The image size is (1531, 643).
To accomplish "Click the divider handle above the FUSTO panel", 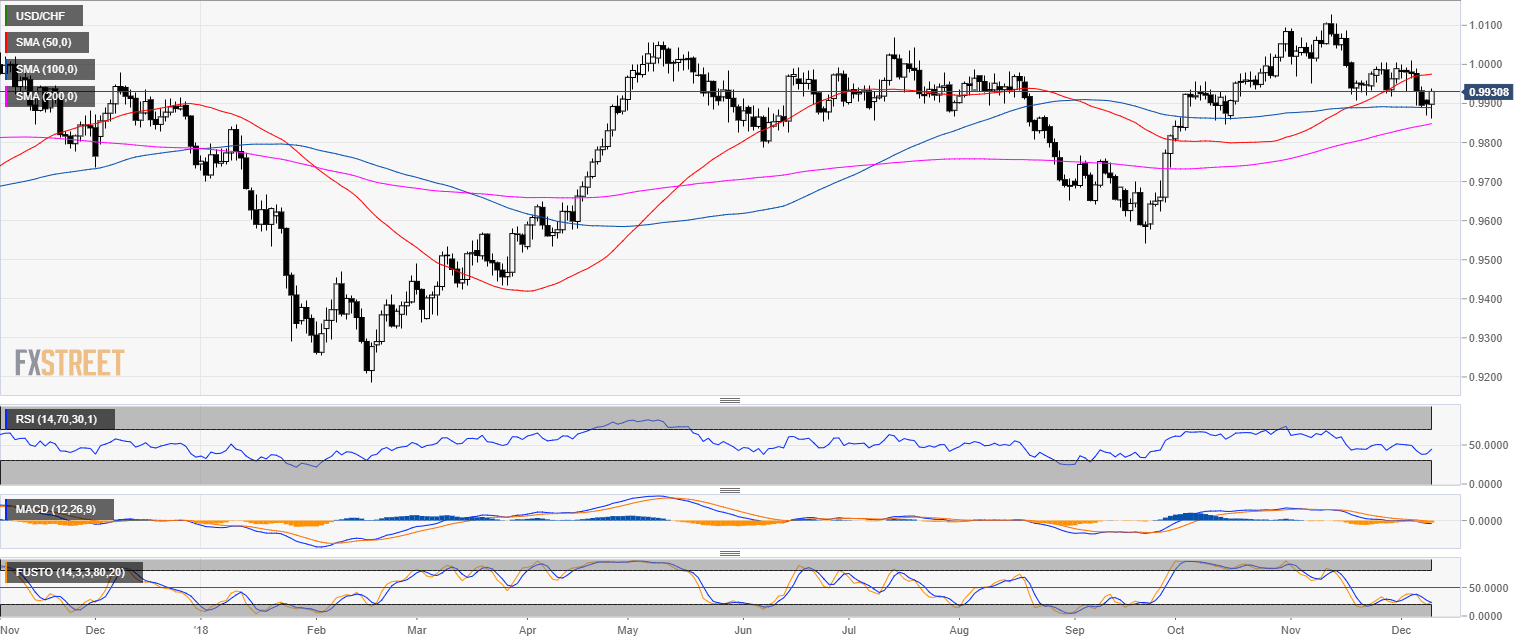I will click(730, 553).
